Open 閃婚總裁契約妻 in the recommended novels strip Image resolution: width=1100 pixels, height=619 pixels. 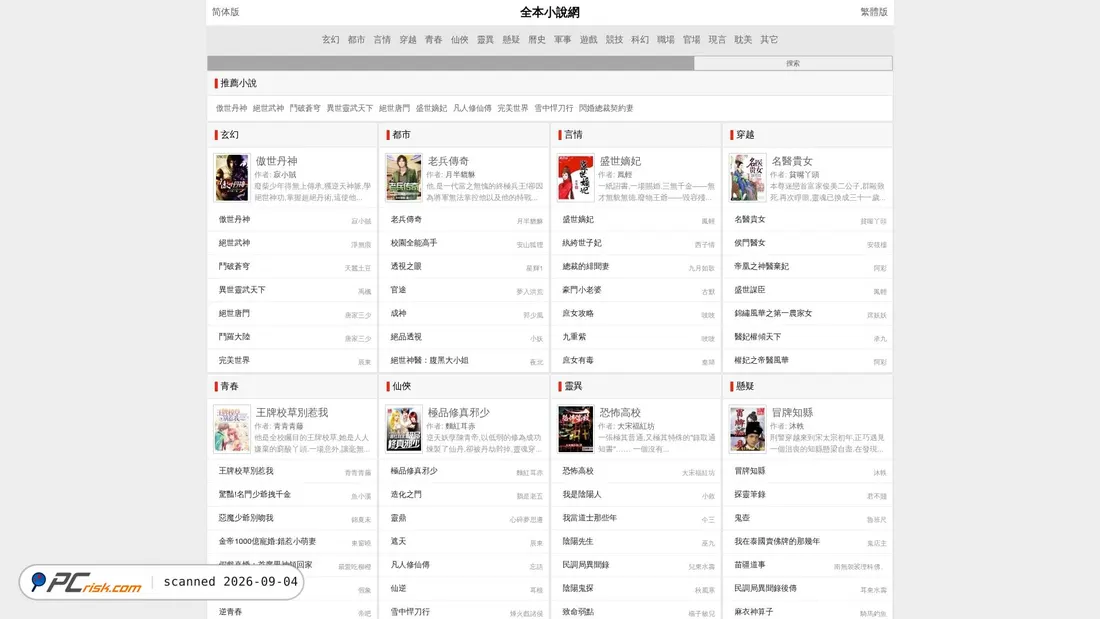coord(606,108)
